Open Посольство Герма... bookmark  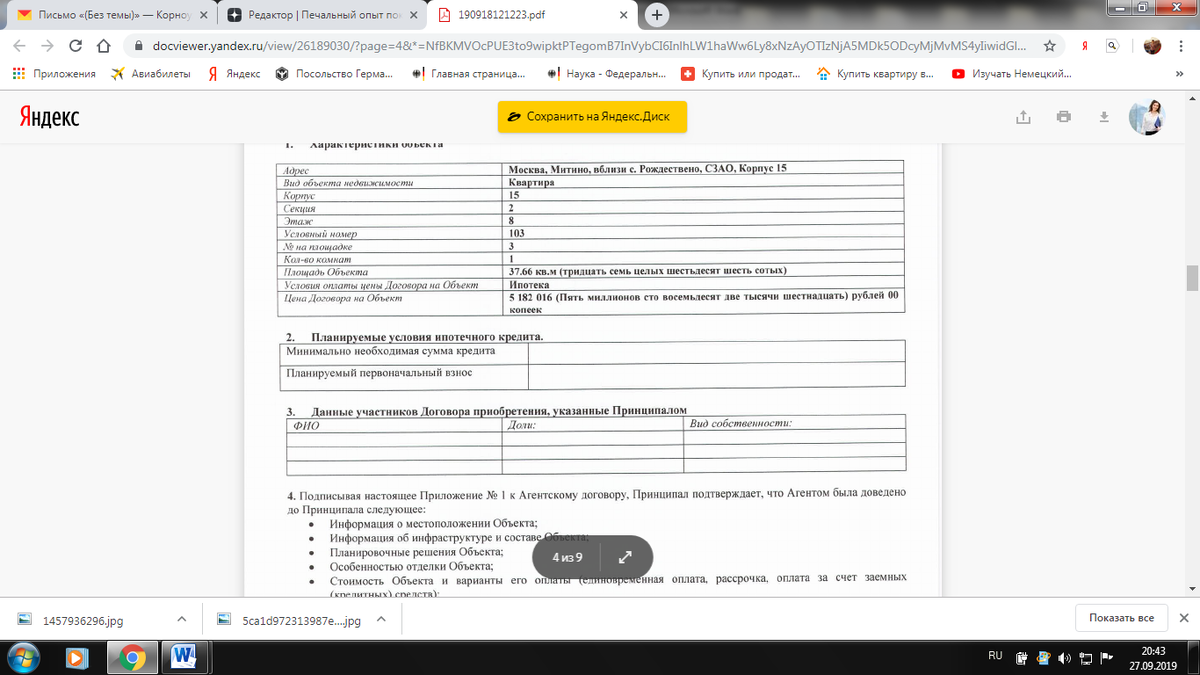(335, 74)
